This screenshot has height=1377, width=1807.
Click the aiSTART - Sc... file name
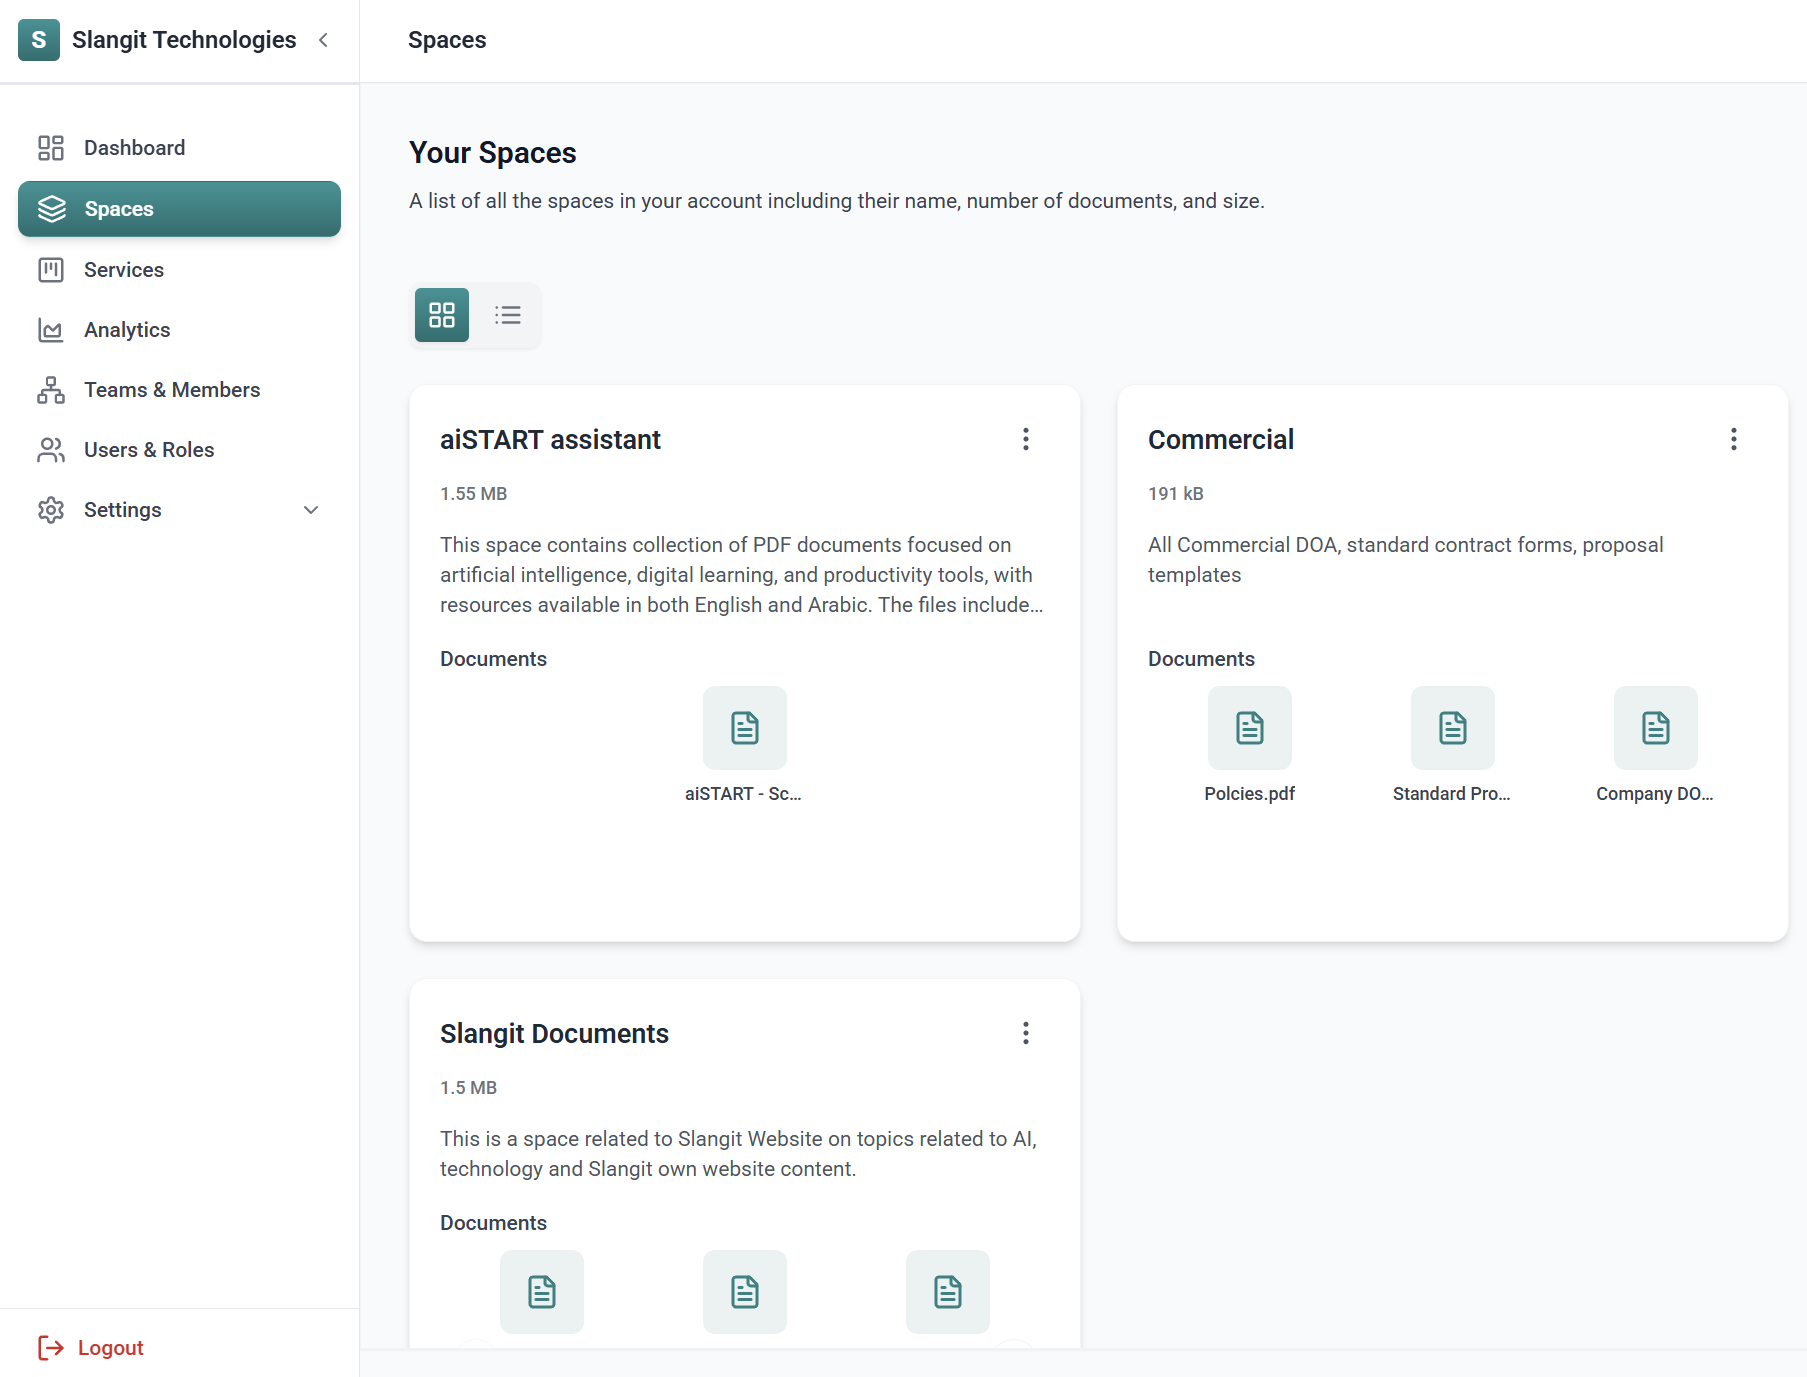[743, 794]
